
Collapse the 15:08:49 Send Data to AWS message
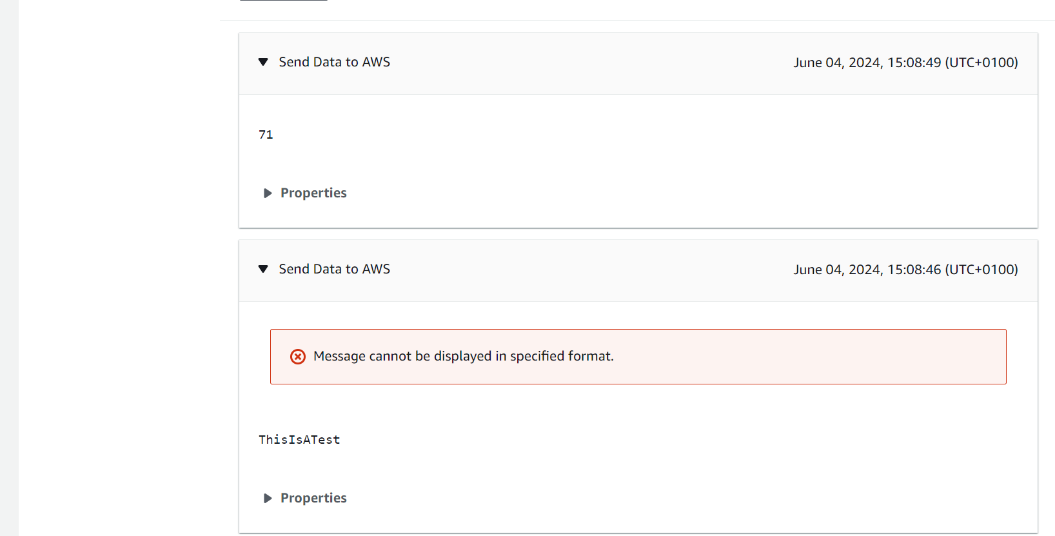[264, 62]
